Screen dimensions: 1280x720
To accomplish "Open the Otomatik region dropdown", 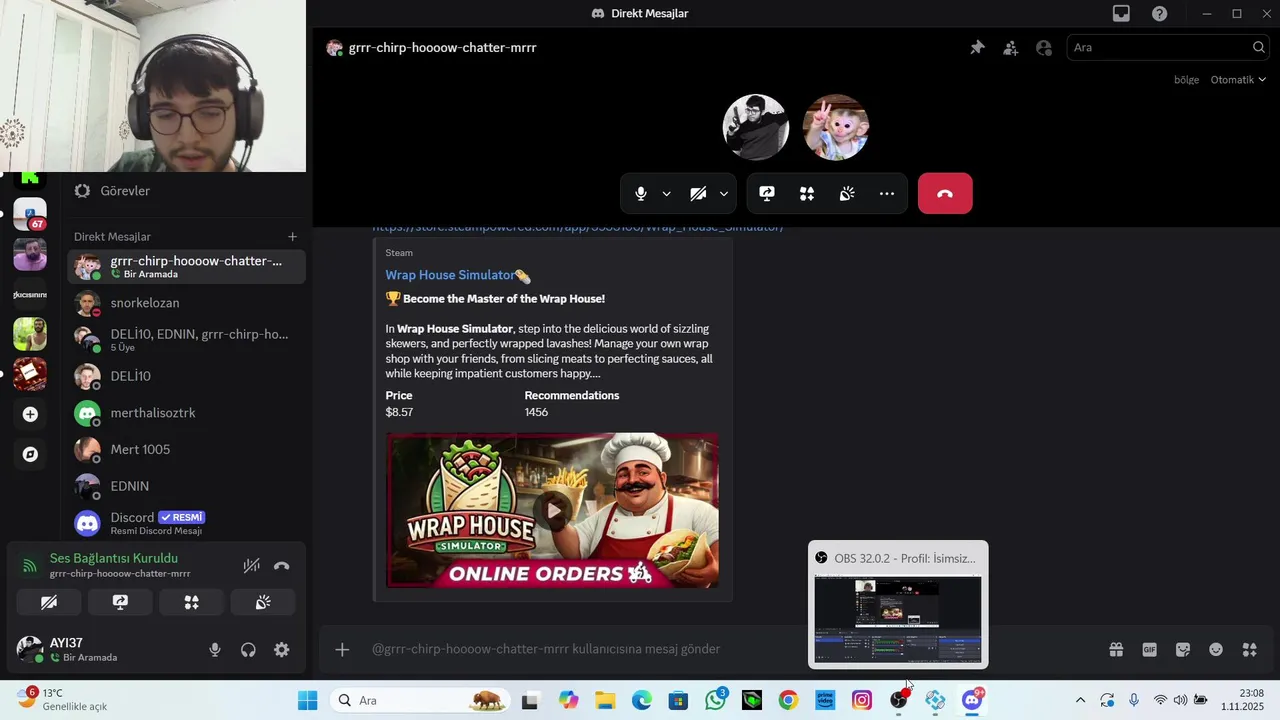I will pyautogui.click(x=1238, y=80).
